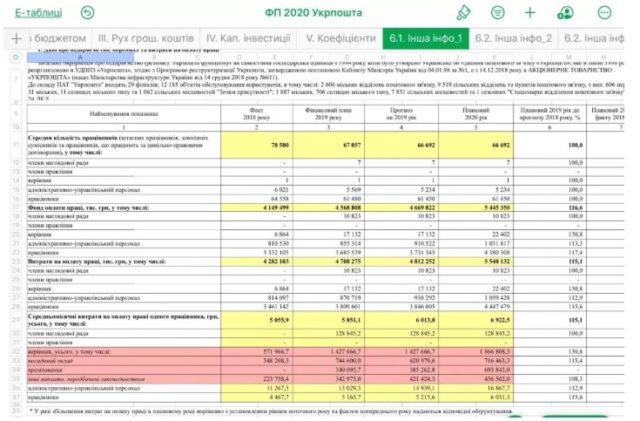This screenshot has width=640, height=421.
Task: Select the active 6.1. Інша інфо_1 tab
Action: (x=425, y=38)
